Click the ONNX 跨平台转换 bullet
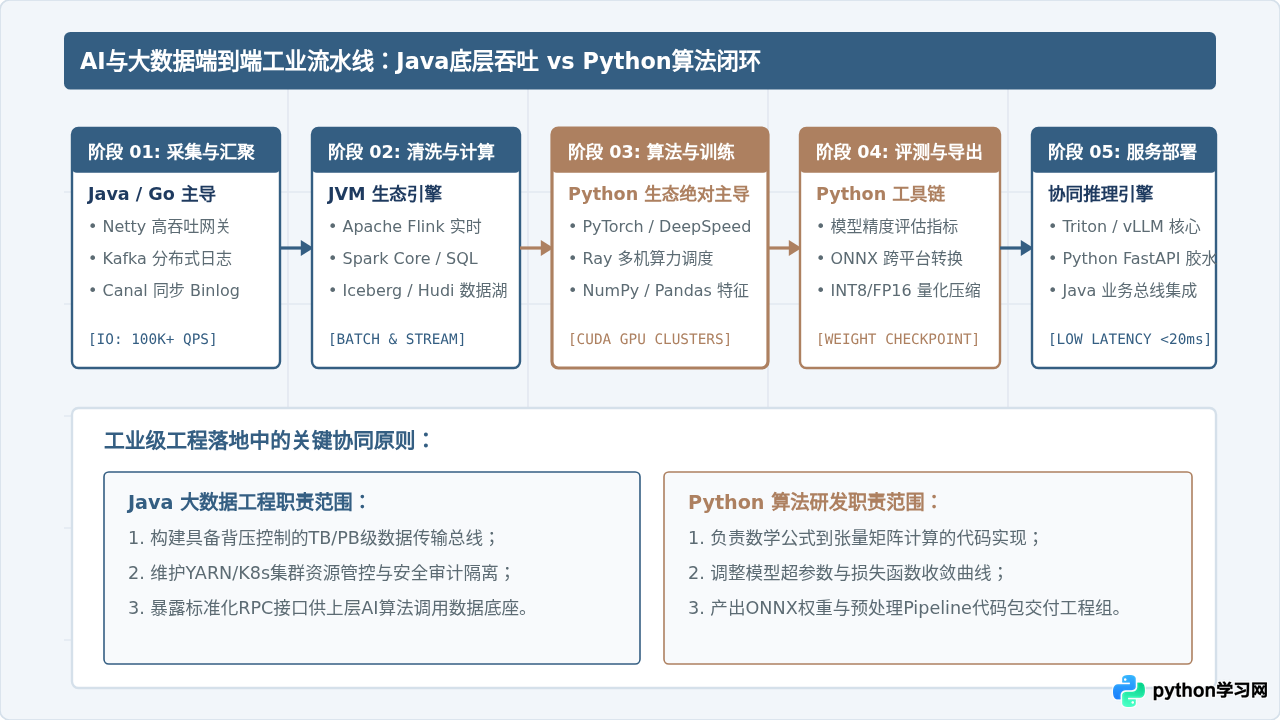Image resolution: width=1280 pixels, height=720 pixels. [889, 259]
